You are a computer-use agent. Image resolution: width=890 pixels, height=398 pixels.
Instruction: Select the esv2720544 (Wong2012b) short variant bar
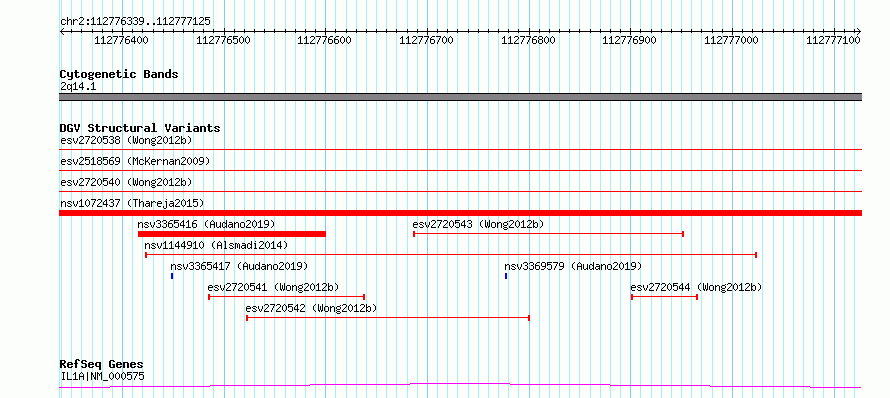664,297
